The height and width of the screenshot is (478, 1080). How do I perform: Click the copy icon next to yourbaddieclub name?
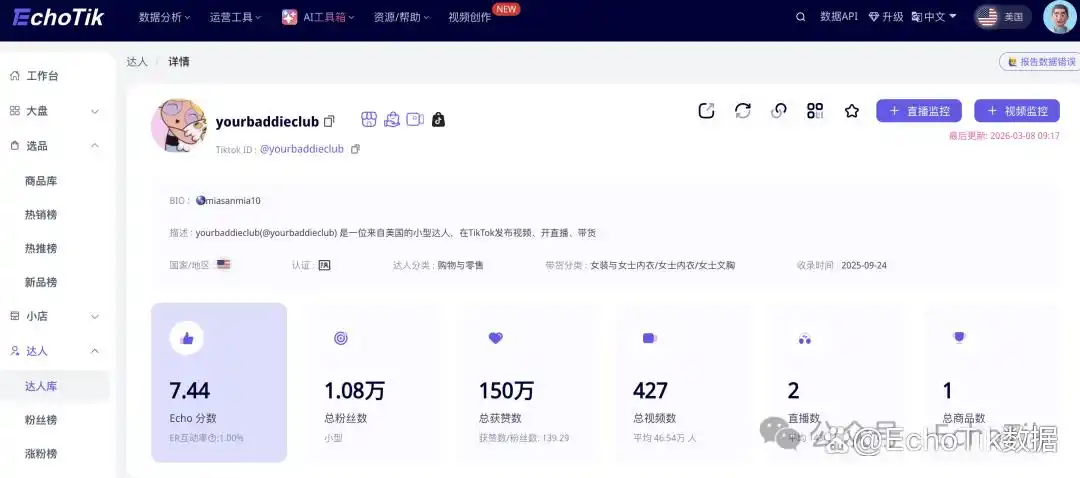pyautogui.click(x=330, y=122)
